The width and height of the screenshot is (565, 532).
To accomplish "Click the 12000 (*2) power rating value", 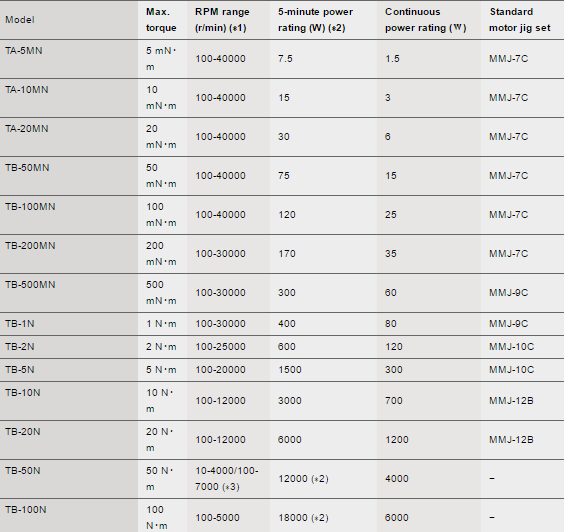I will pyautogui.click(x=303, y=479).
